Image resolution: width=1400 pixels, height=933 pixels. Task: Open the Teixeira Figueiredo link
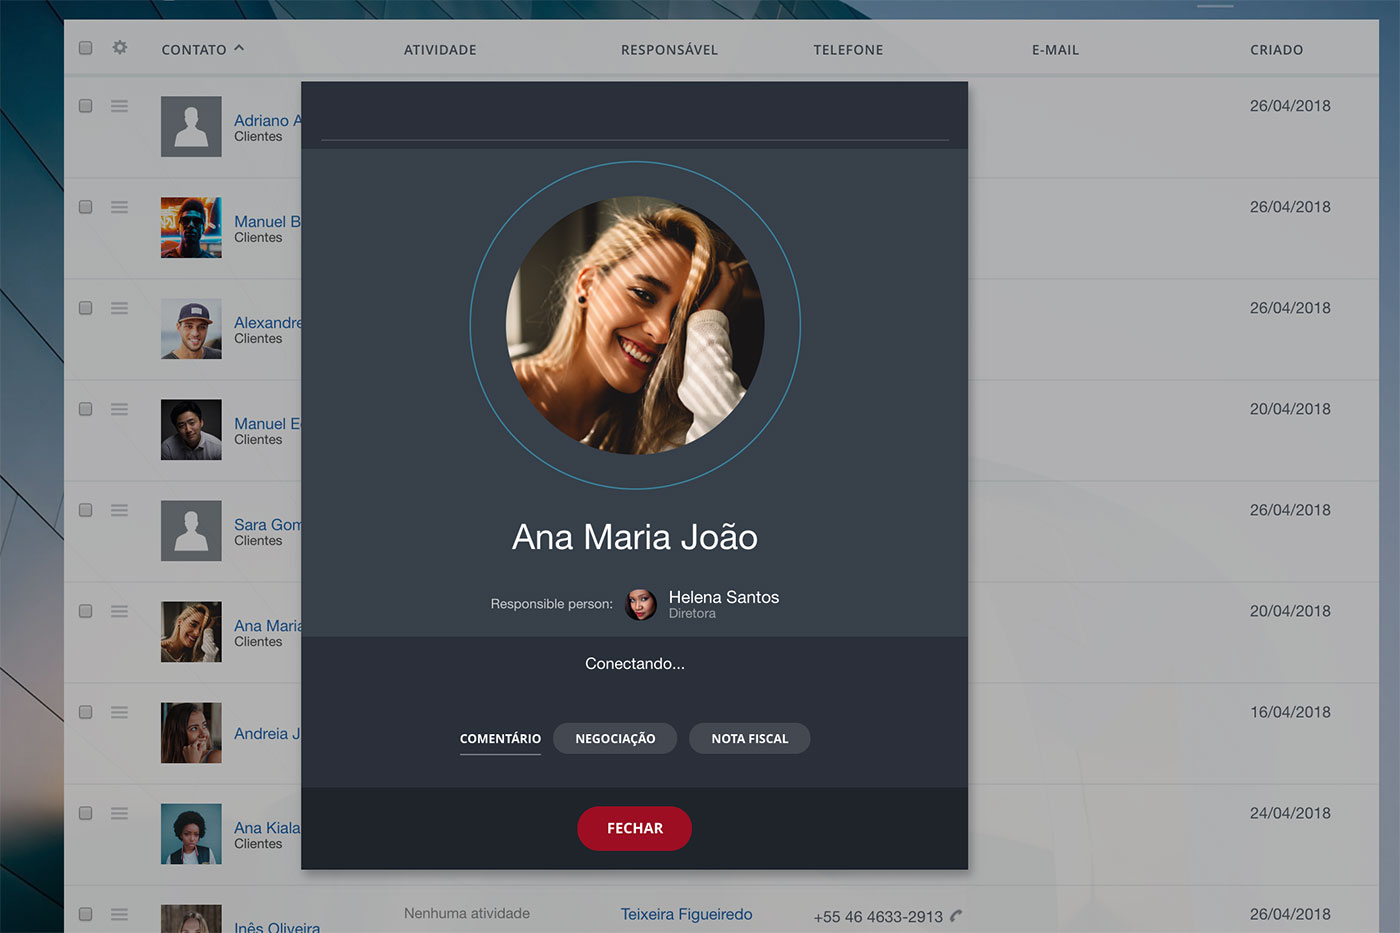[686, 914]
